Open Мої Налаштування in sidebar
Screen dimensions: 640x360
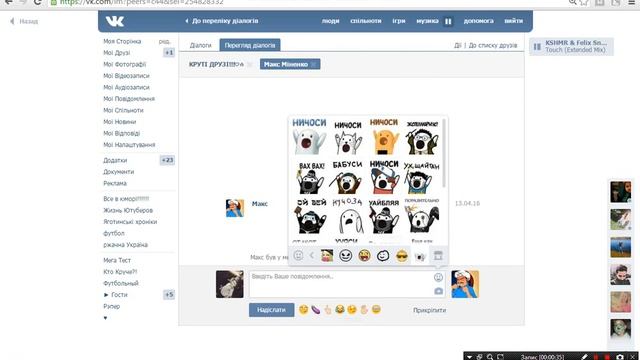(x=129, y=144)
